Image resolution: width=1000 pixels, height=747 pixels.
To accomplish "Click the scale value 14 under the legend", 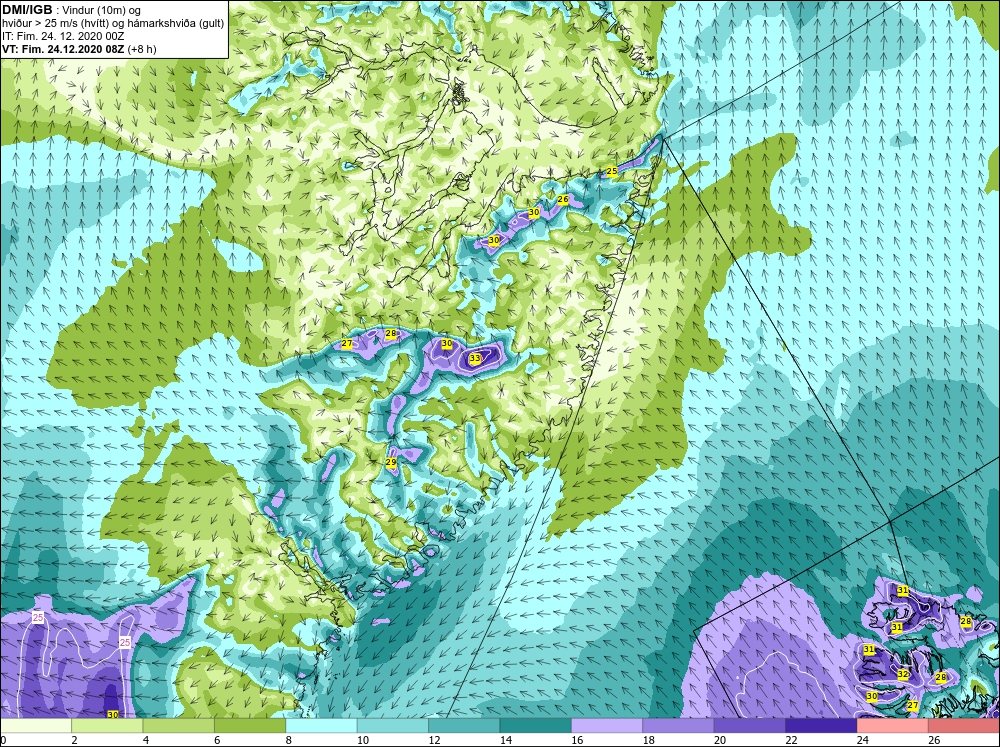I will [x=506, y=740].
